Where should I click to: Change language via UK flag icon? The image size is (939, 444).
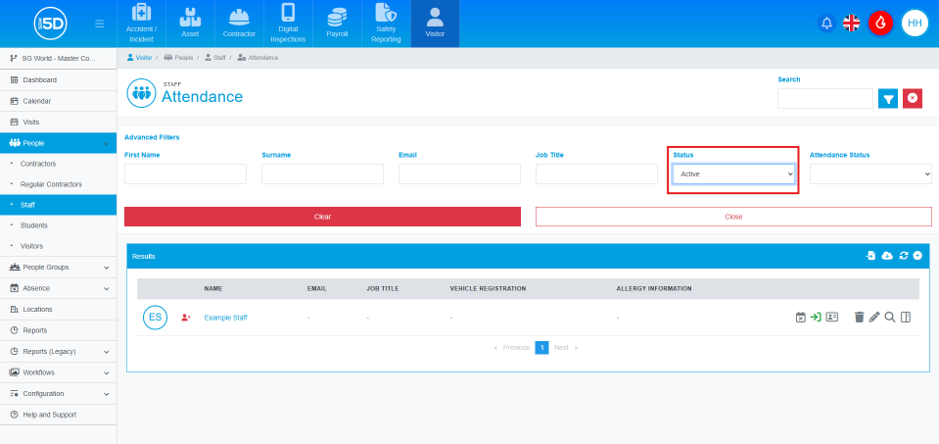851,23
